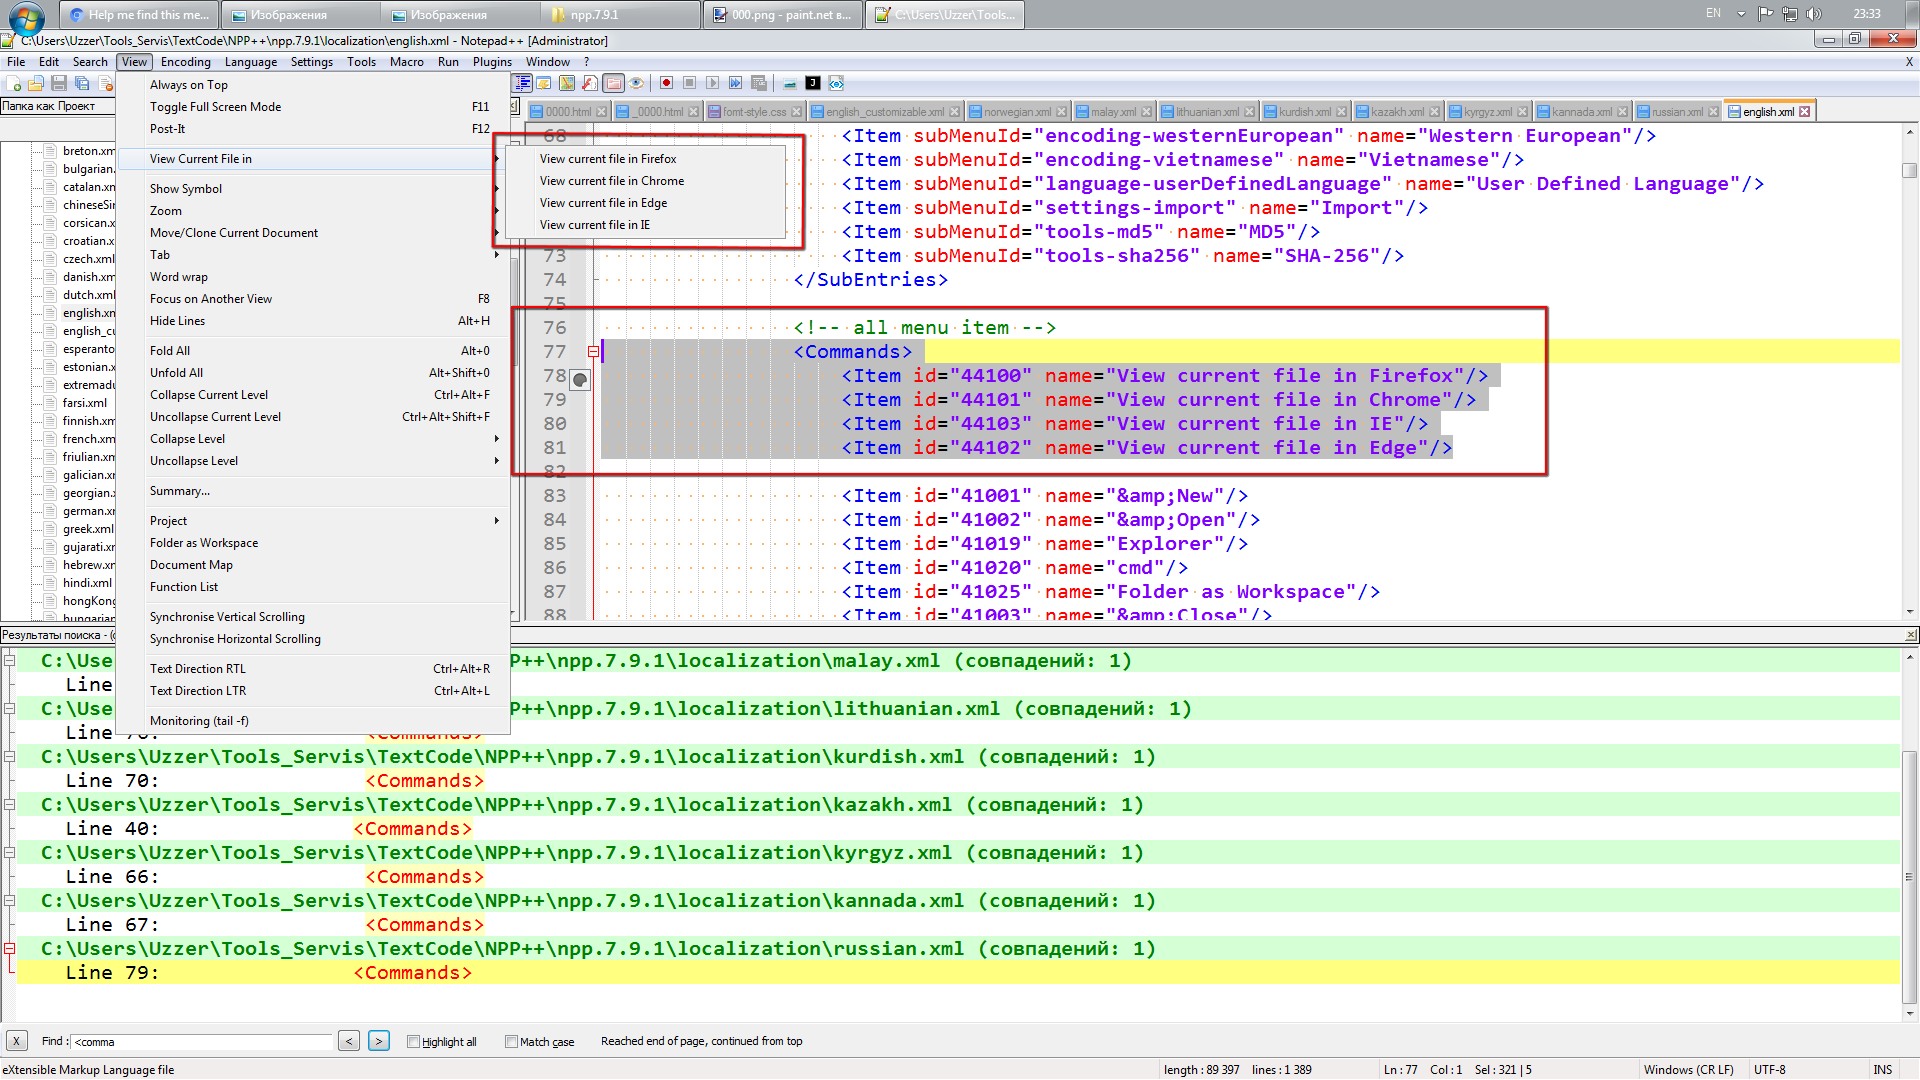Click the Folder as Workspace toolbar icon

(614, 83)
